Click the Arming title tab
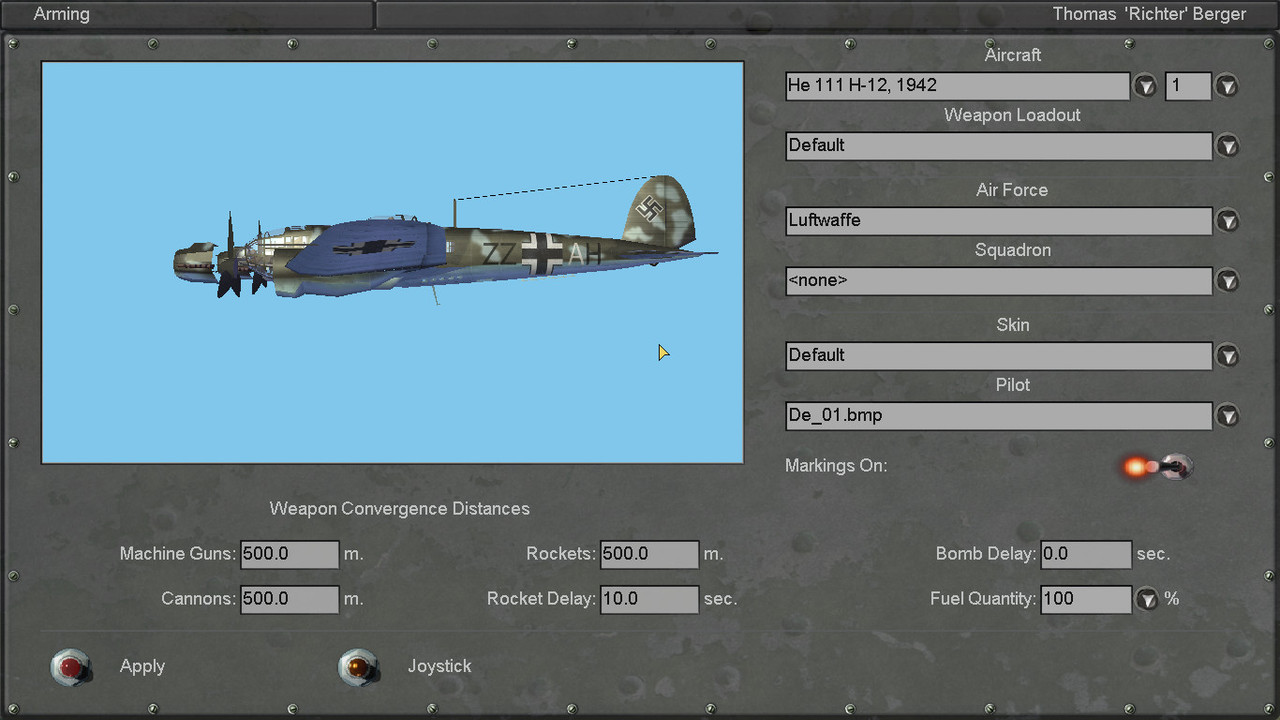The image size is (1280, 720). pyautogui.click(x=61, y=14)
